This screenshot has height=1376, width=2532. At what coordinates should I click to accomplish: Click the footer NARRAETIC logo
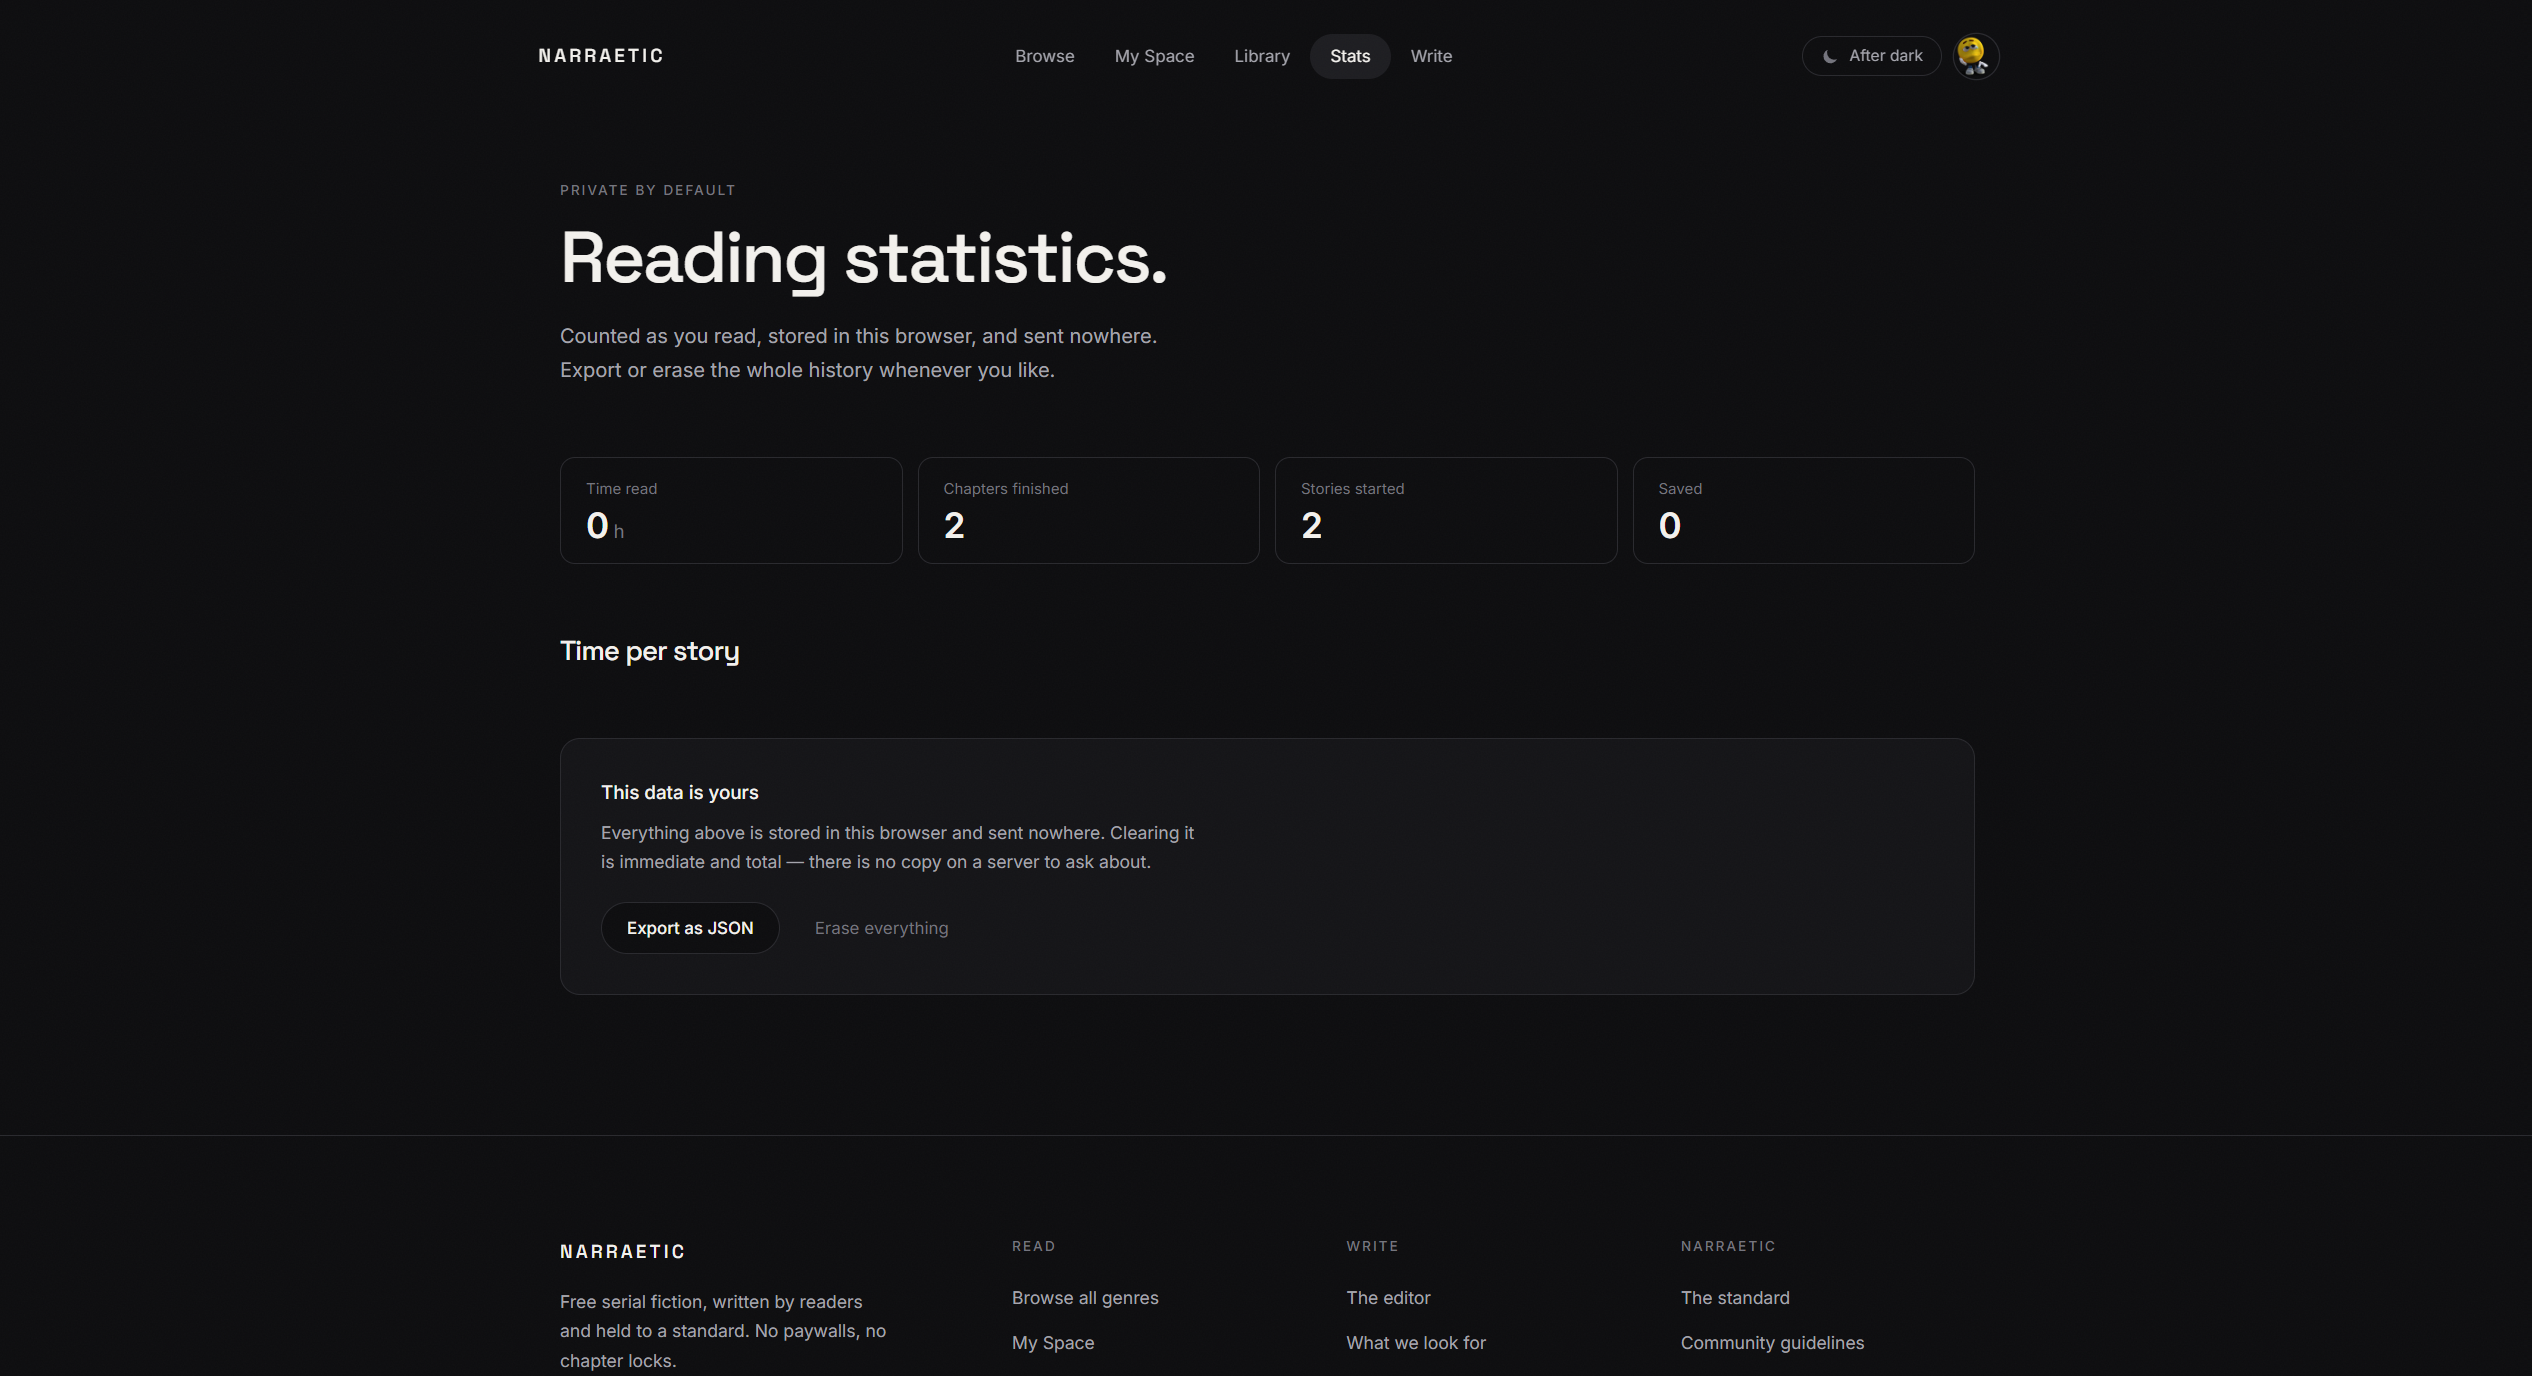tap(622, 1252)
